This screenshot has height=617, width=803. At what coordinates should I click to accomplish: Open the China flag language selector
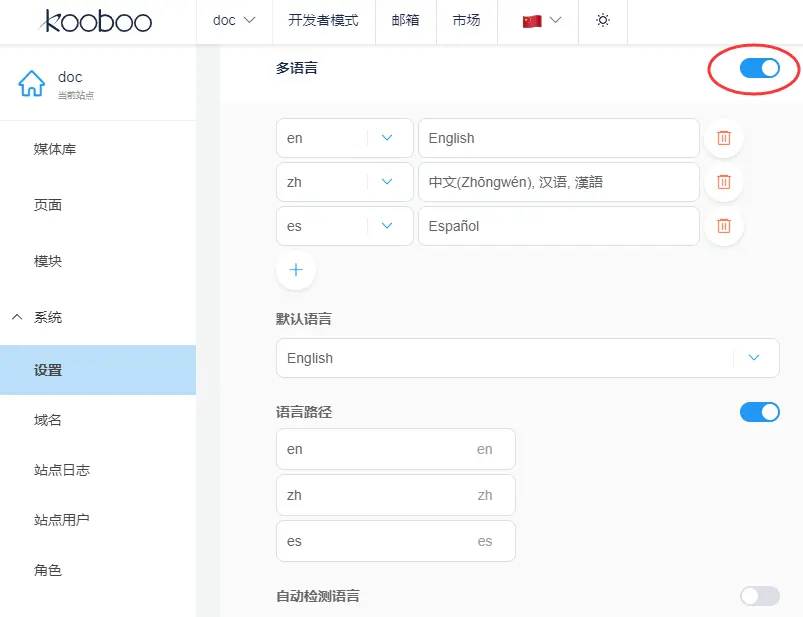[x=541, y=20]
